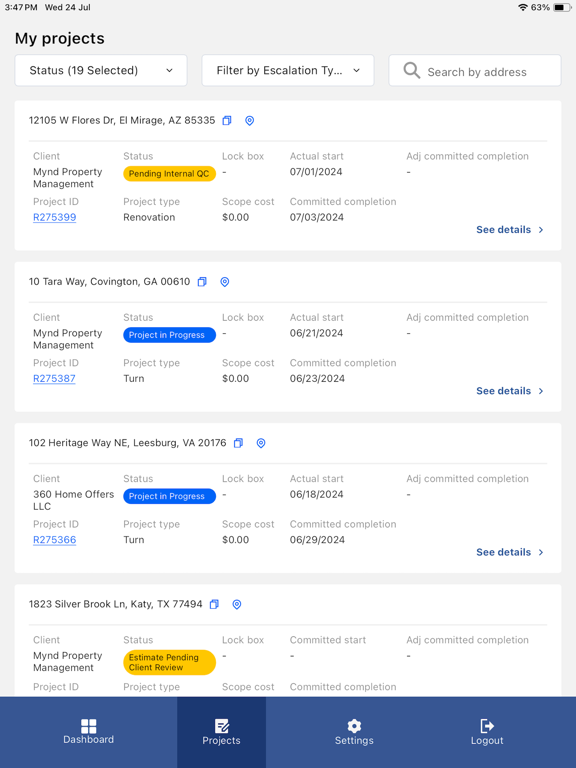Screen dimensions: 576x768
Task: Open the Settings tab
Action: (x=354, y=732)
